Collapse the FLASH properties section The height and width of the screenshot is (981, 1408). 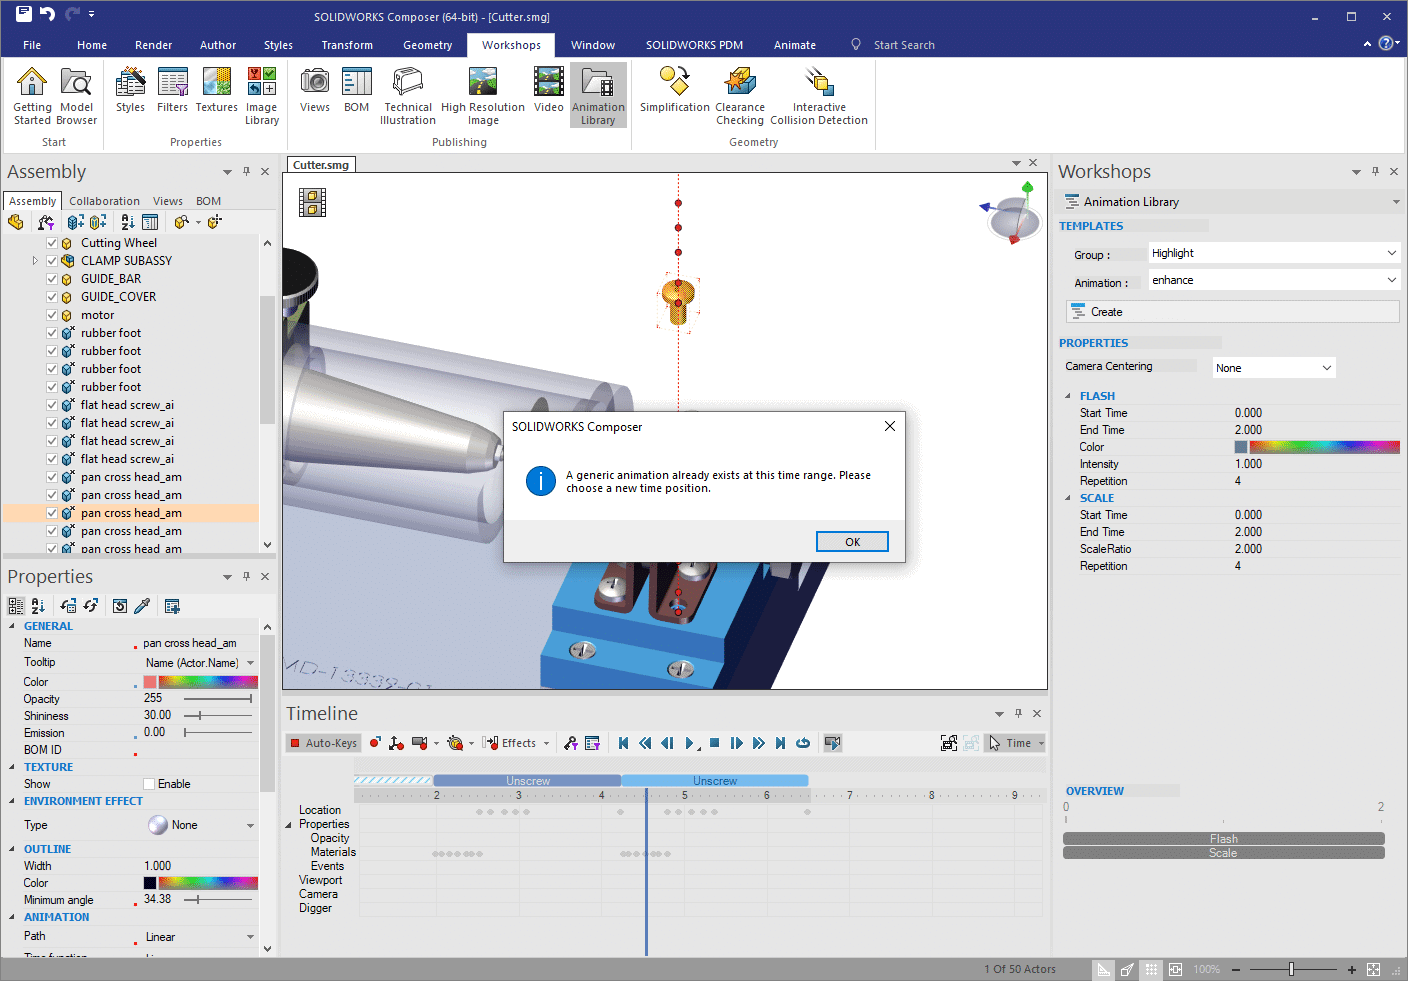point(1068,396)
